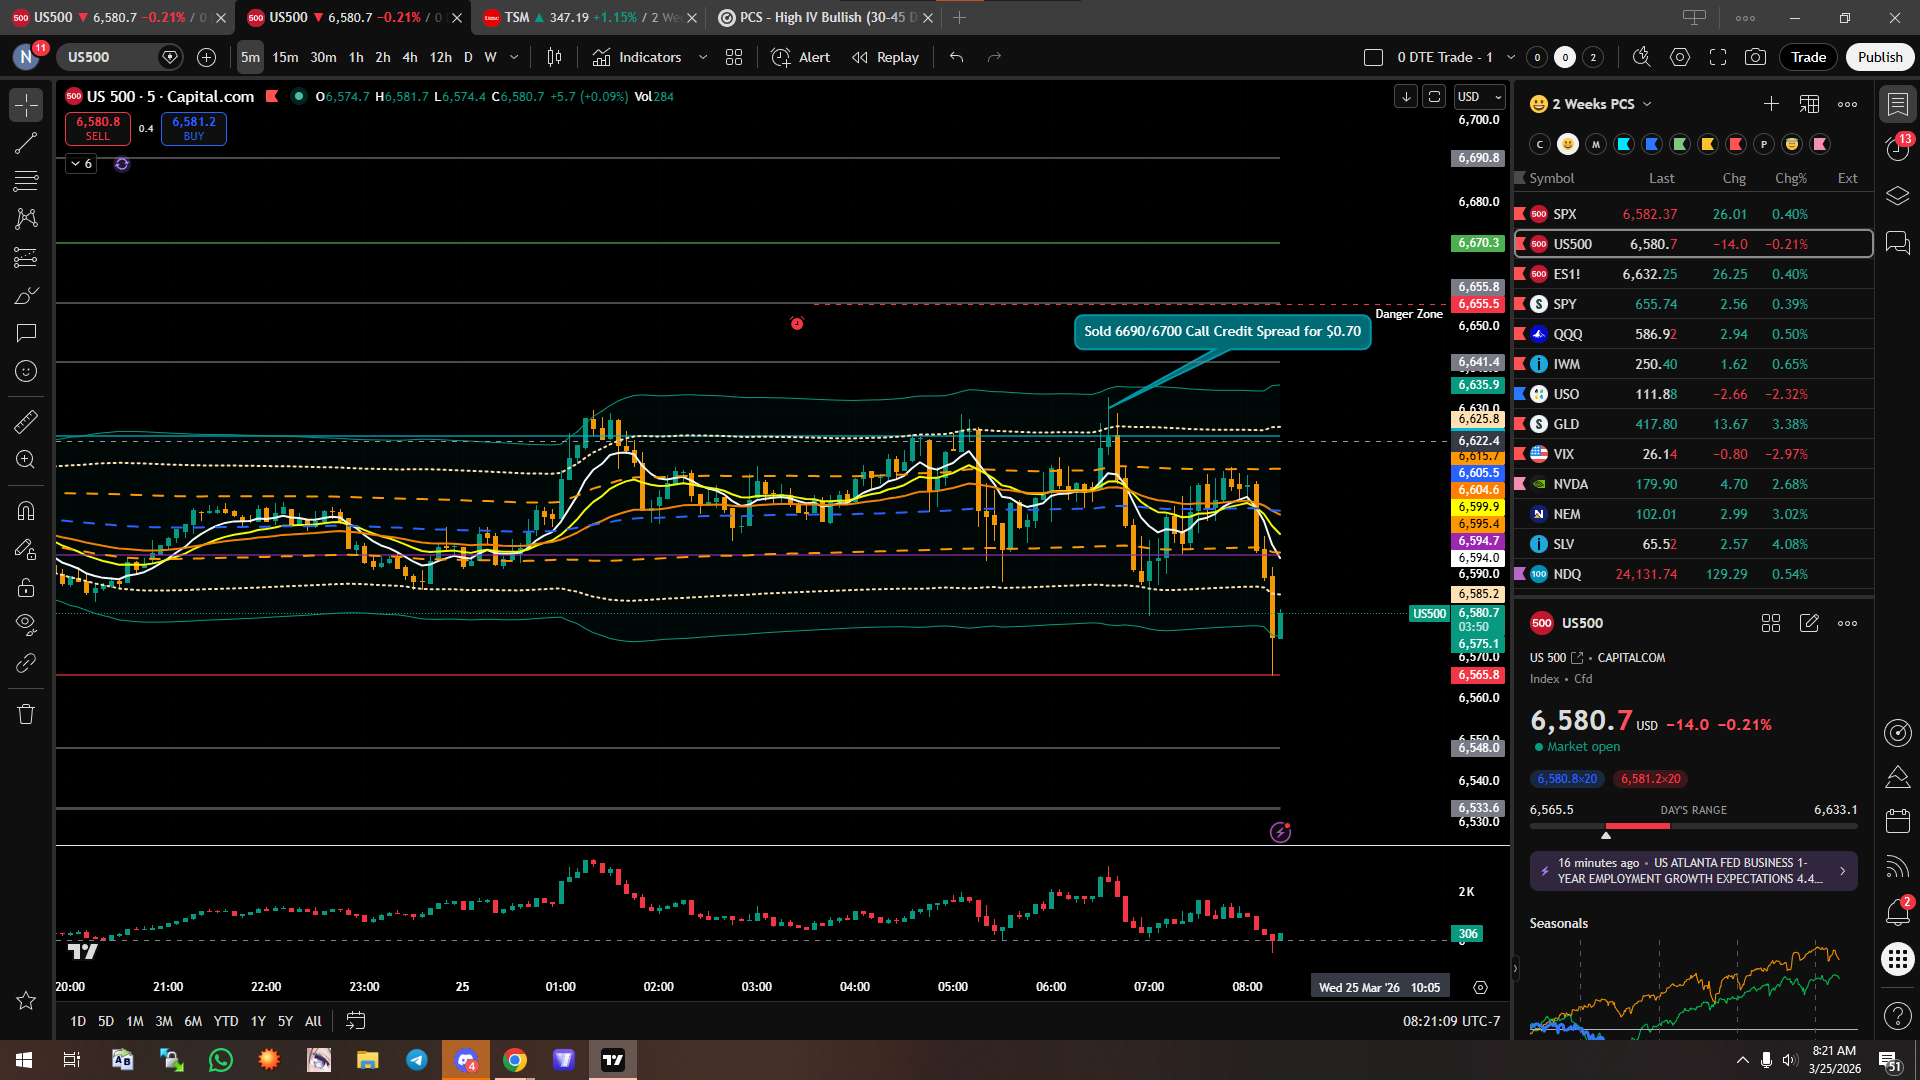Image resolution: width=1920 pixels, height=1080 pixels.
Task: Open the chart layout grid selector
Action: pyautogui.click(x=734, y=57)
